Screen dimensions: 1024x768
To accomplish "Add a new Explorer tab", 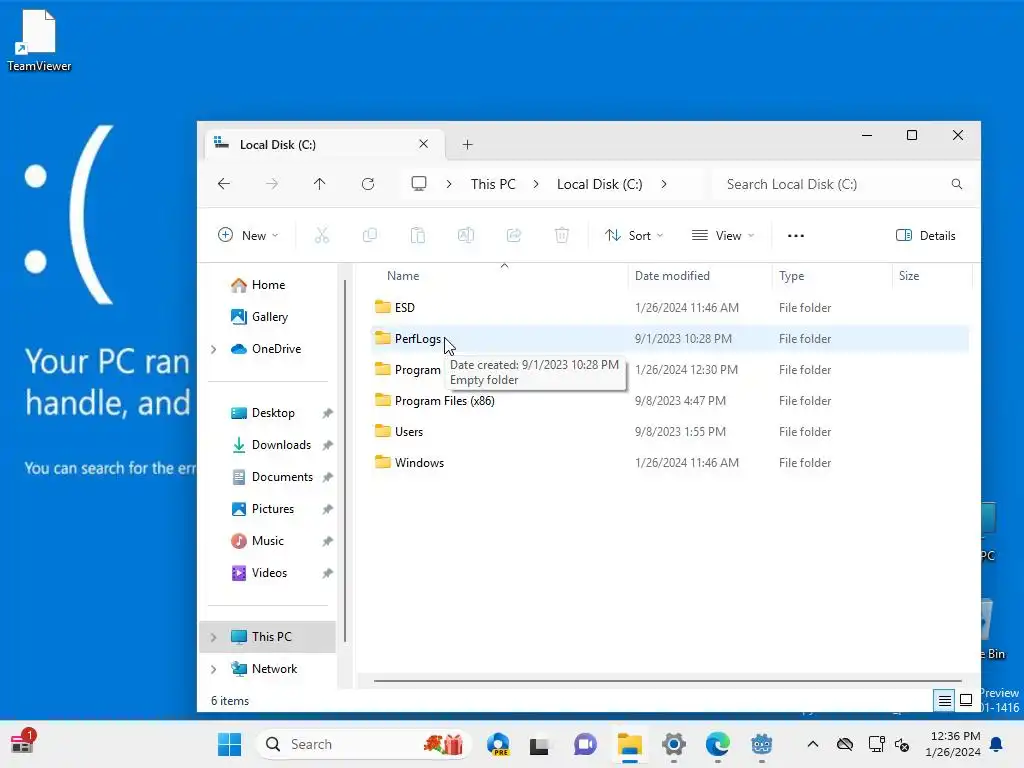I will tap(468, 144).
